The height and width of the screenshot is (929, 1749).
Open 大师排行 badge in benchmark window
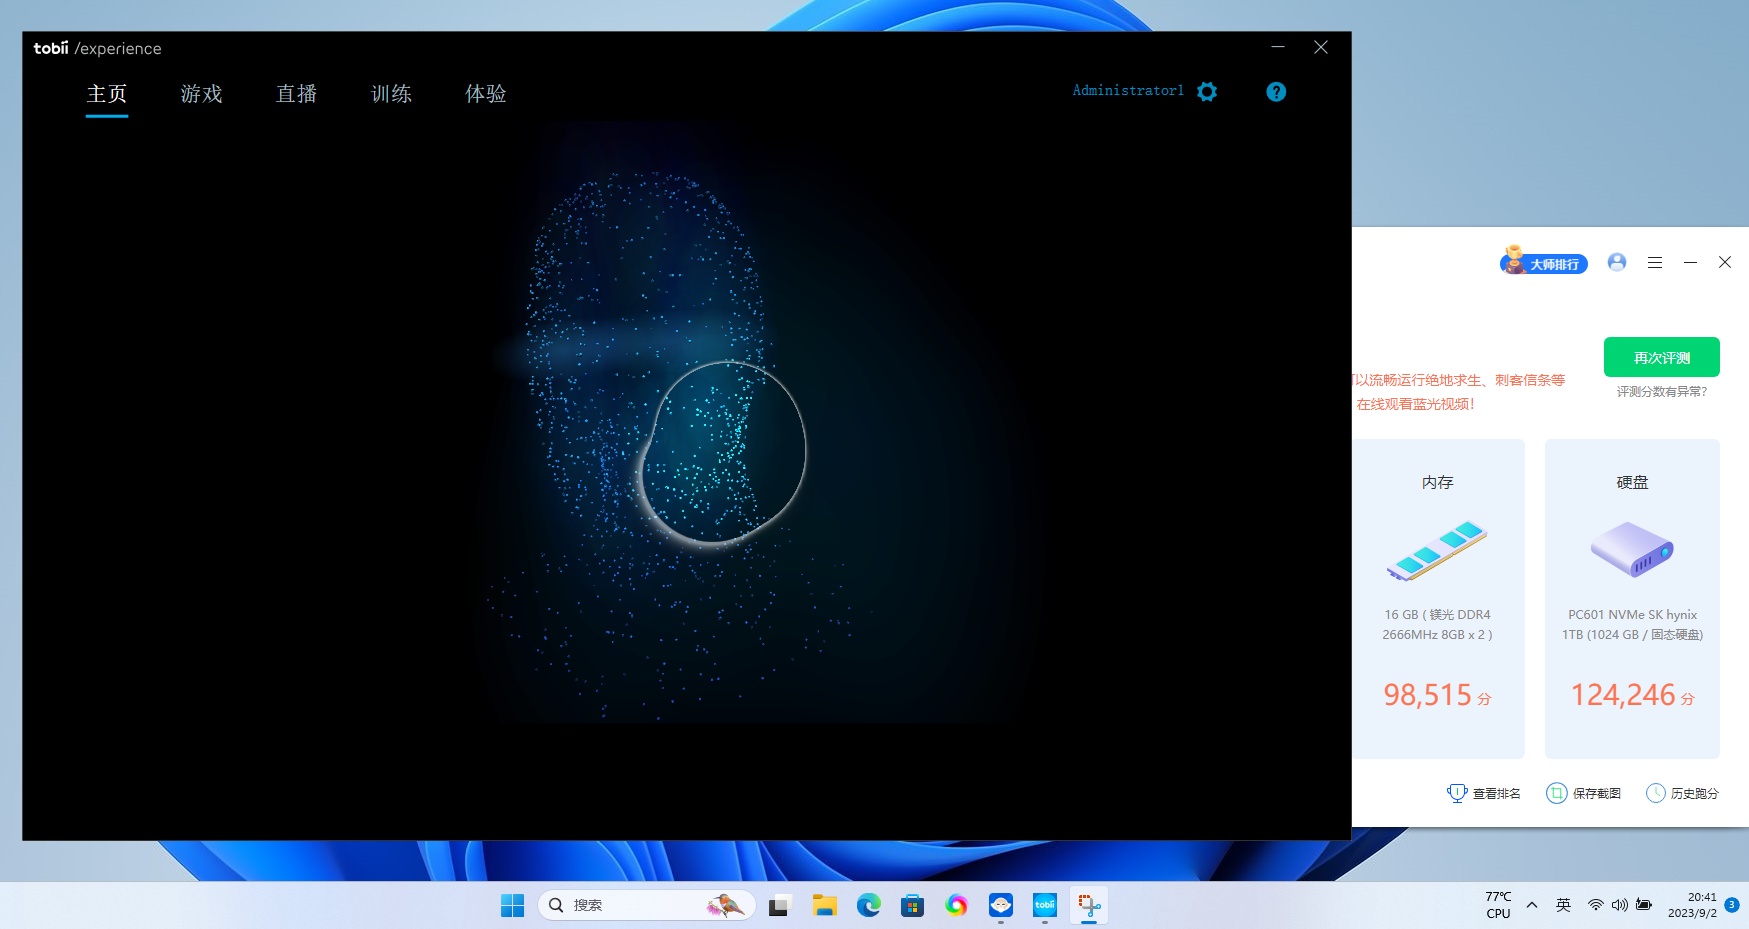(x=1543, y=261)
